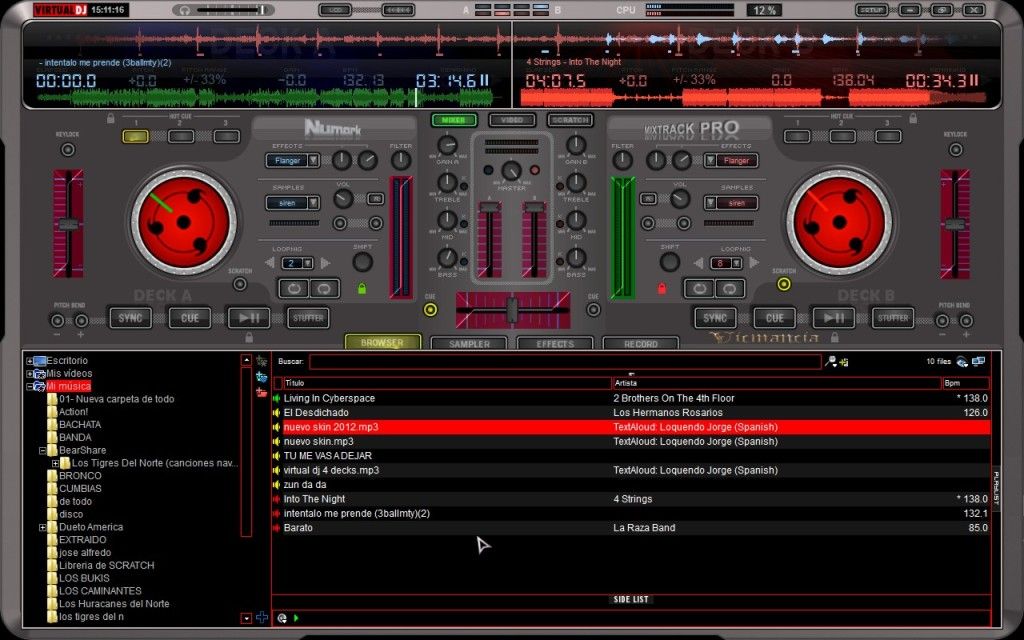Click the green add-folder icon beside the browser tree

(x=261, y=361)
